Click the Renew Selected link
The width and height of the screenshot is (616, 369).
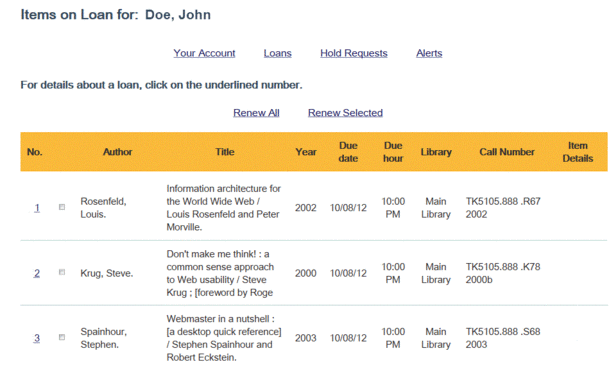click(x=345, y=113)
